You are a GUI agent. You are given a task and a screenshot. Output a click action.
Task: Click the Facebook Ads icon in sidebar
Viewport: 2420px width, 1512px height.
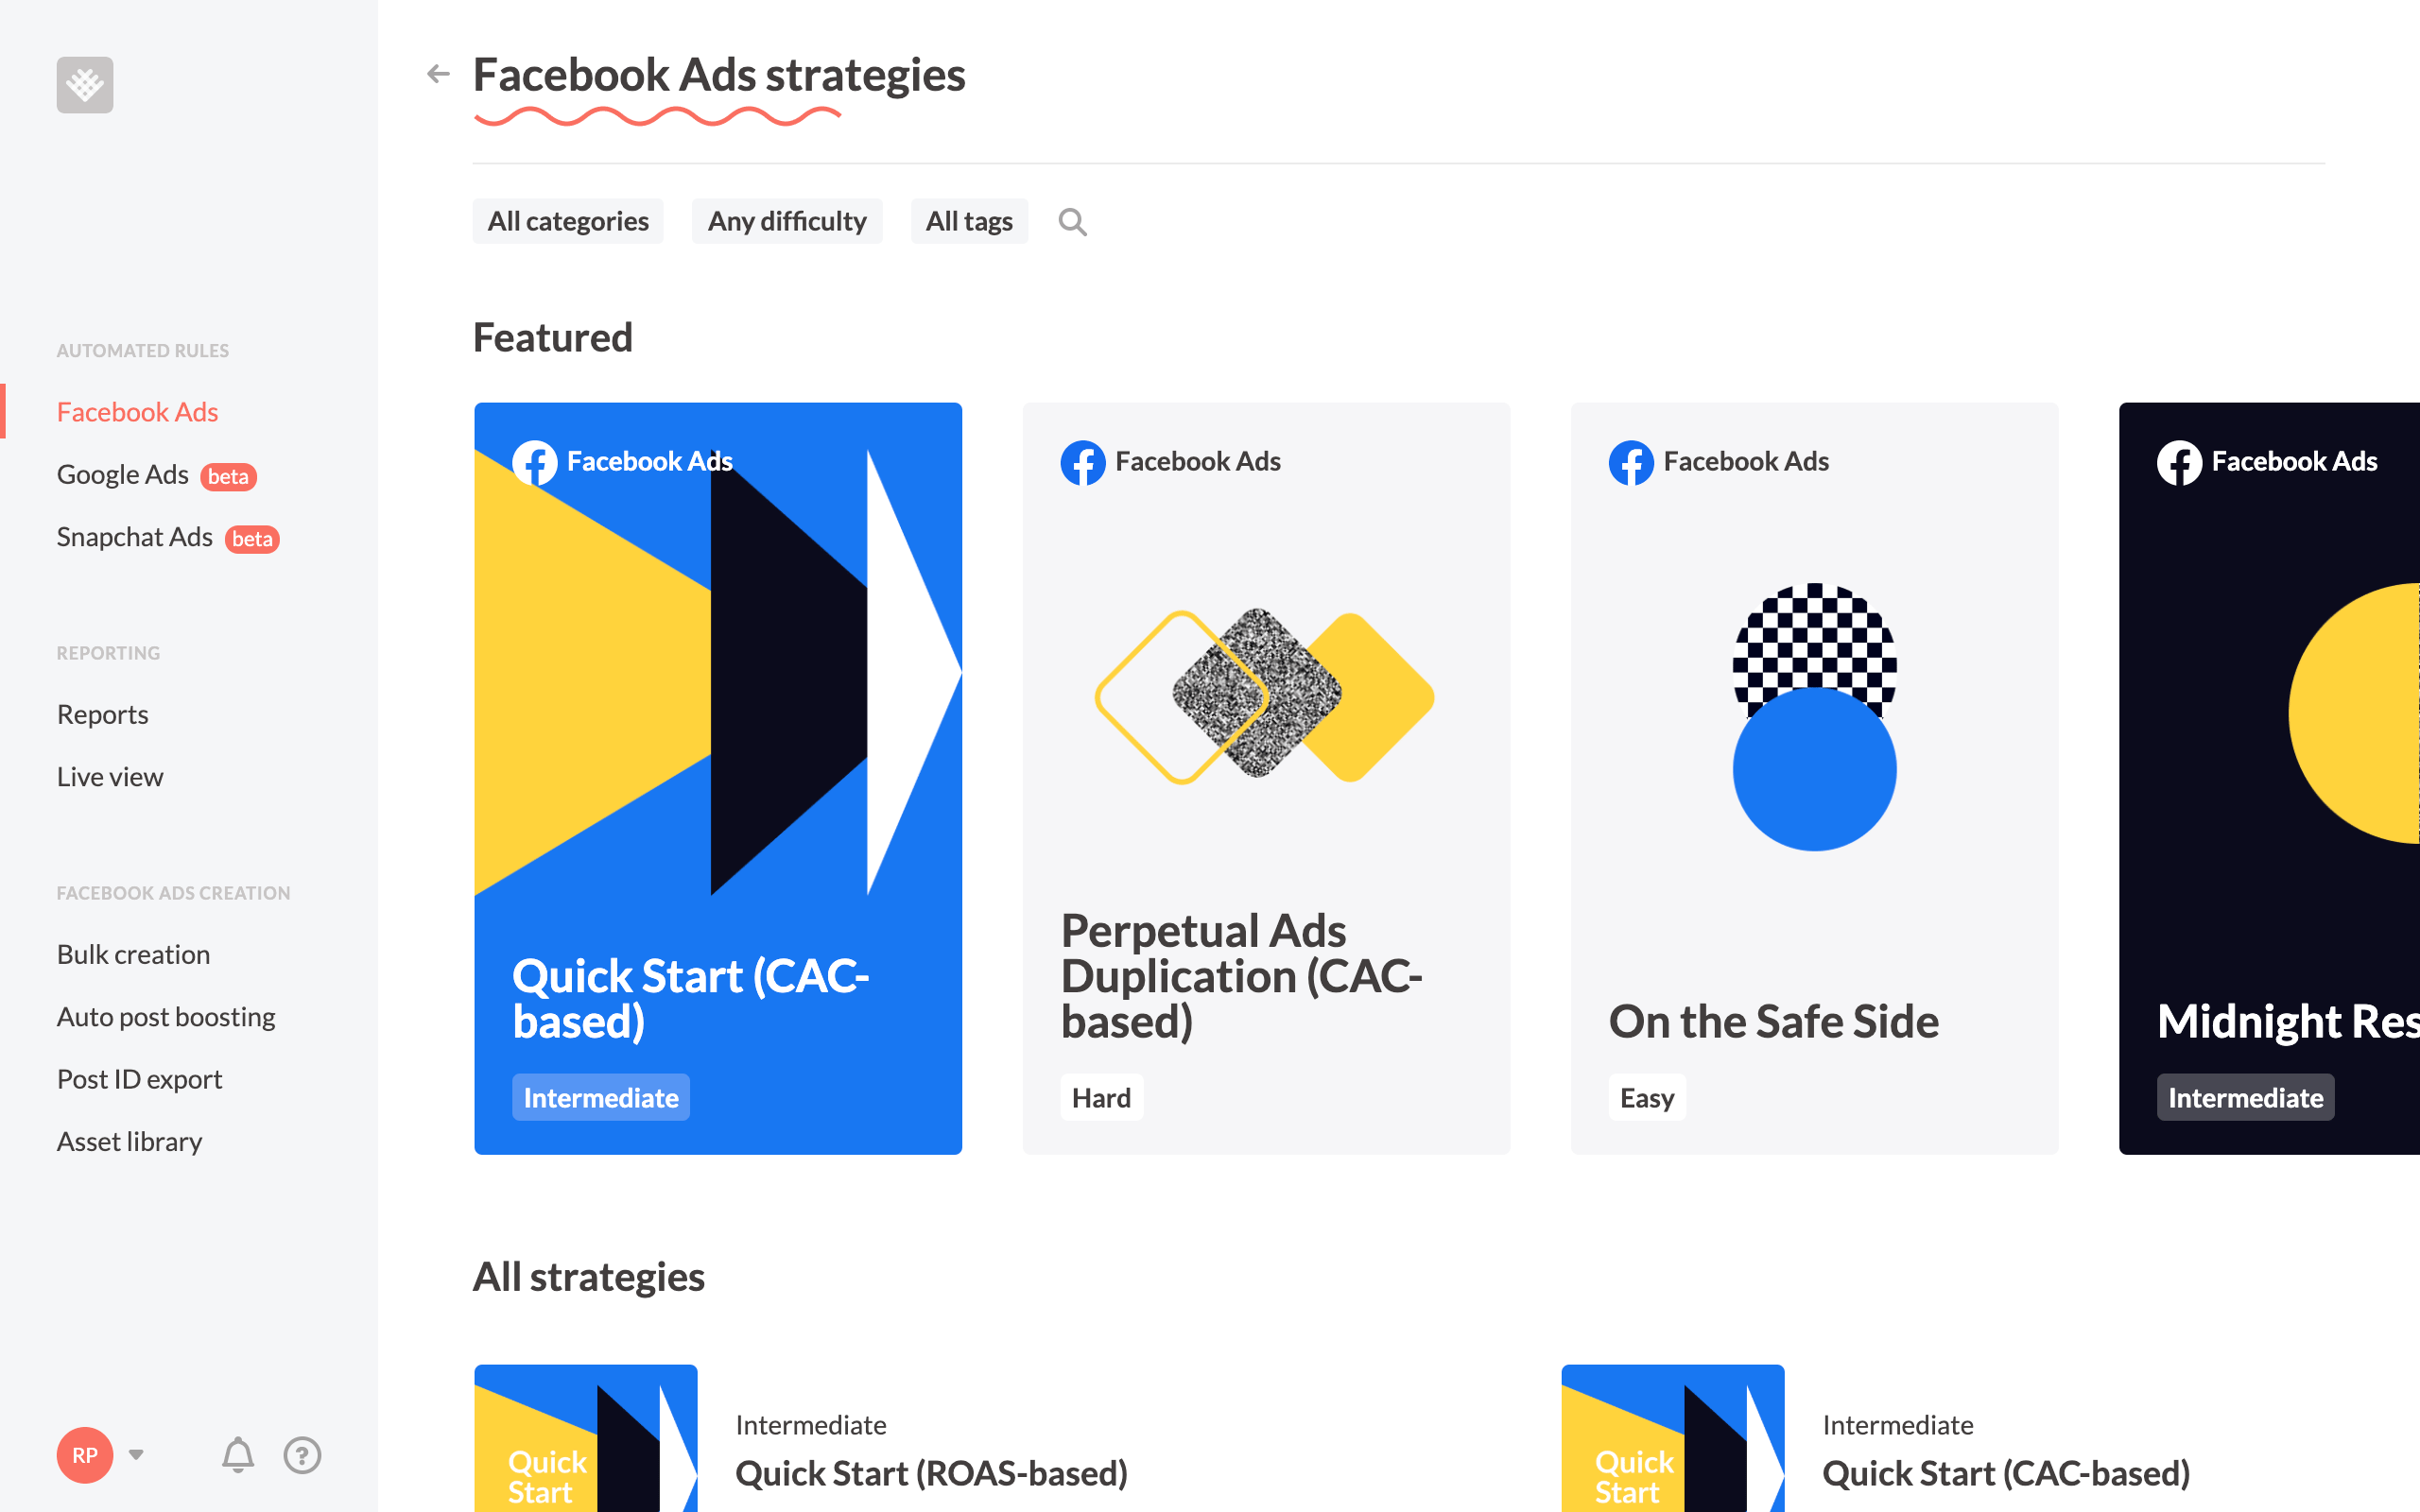(138, 411)
